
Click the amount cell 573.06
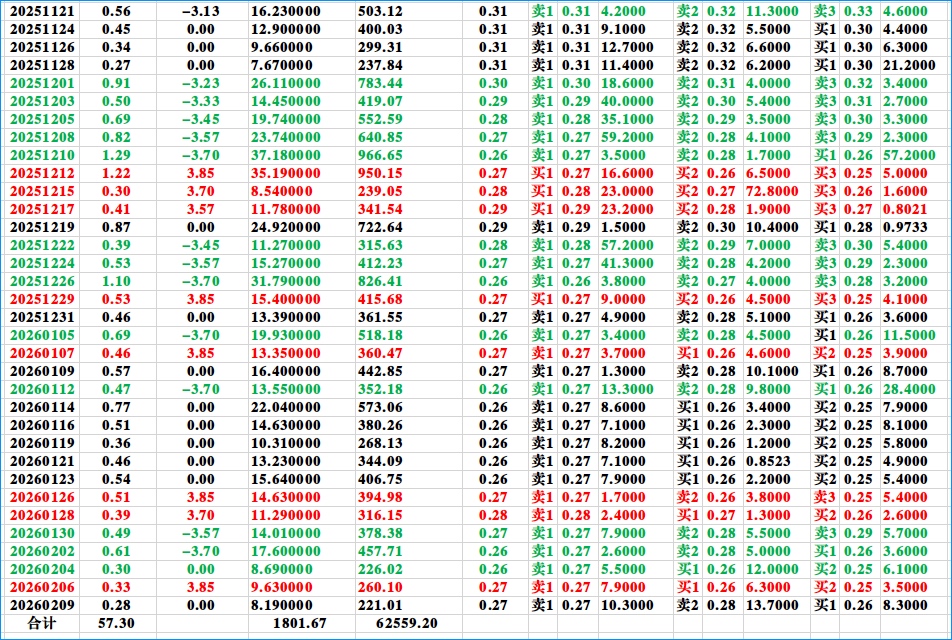pyautogui.click(x=380, y=407)
